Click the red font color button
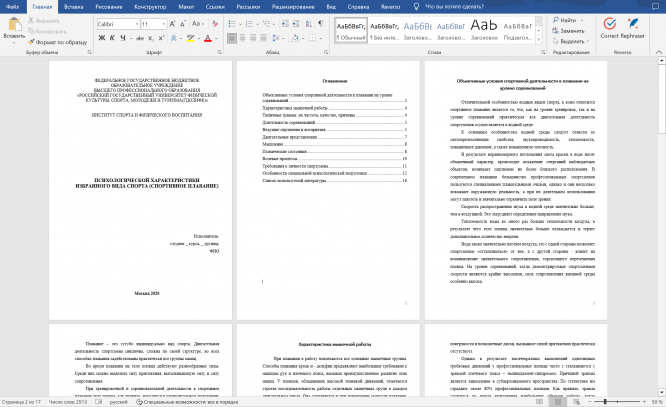The width and height of the screenshot is (666, 407). coord(208,38)
